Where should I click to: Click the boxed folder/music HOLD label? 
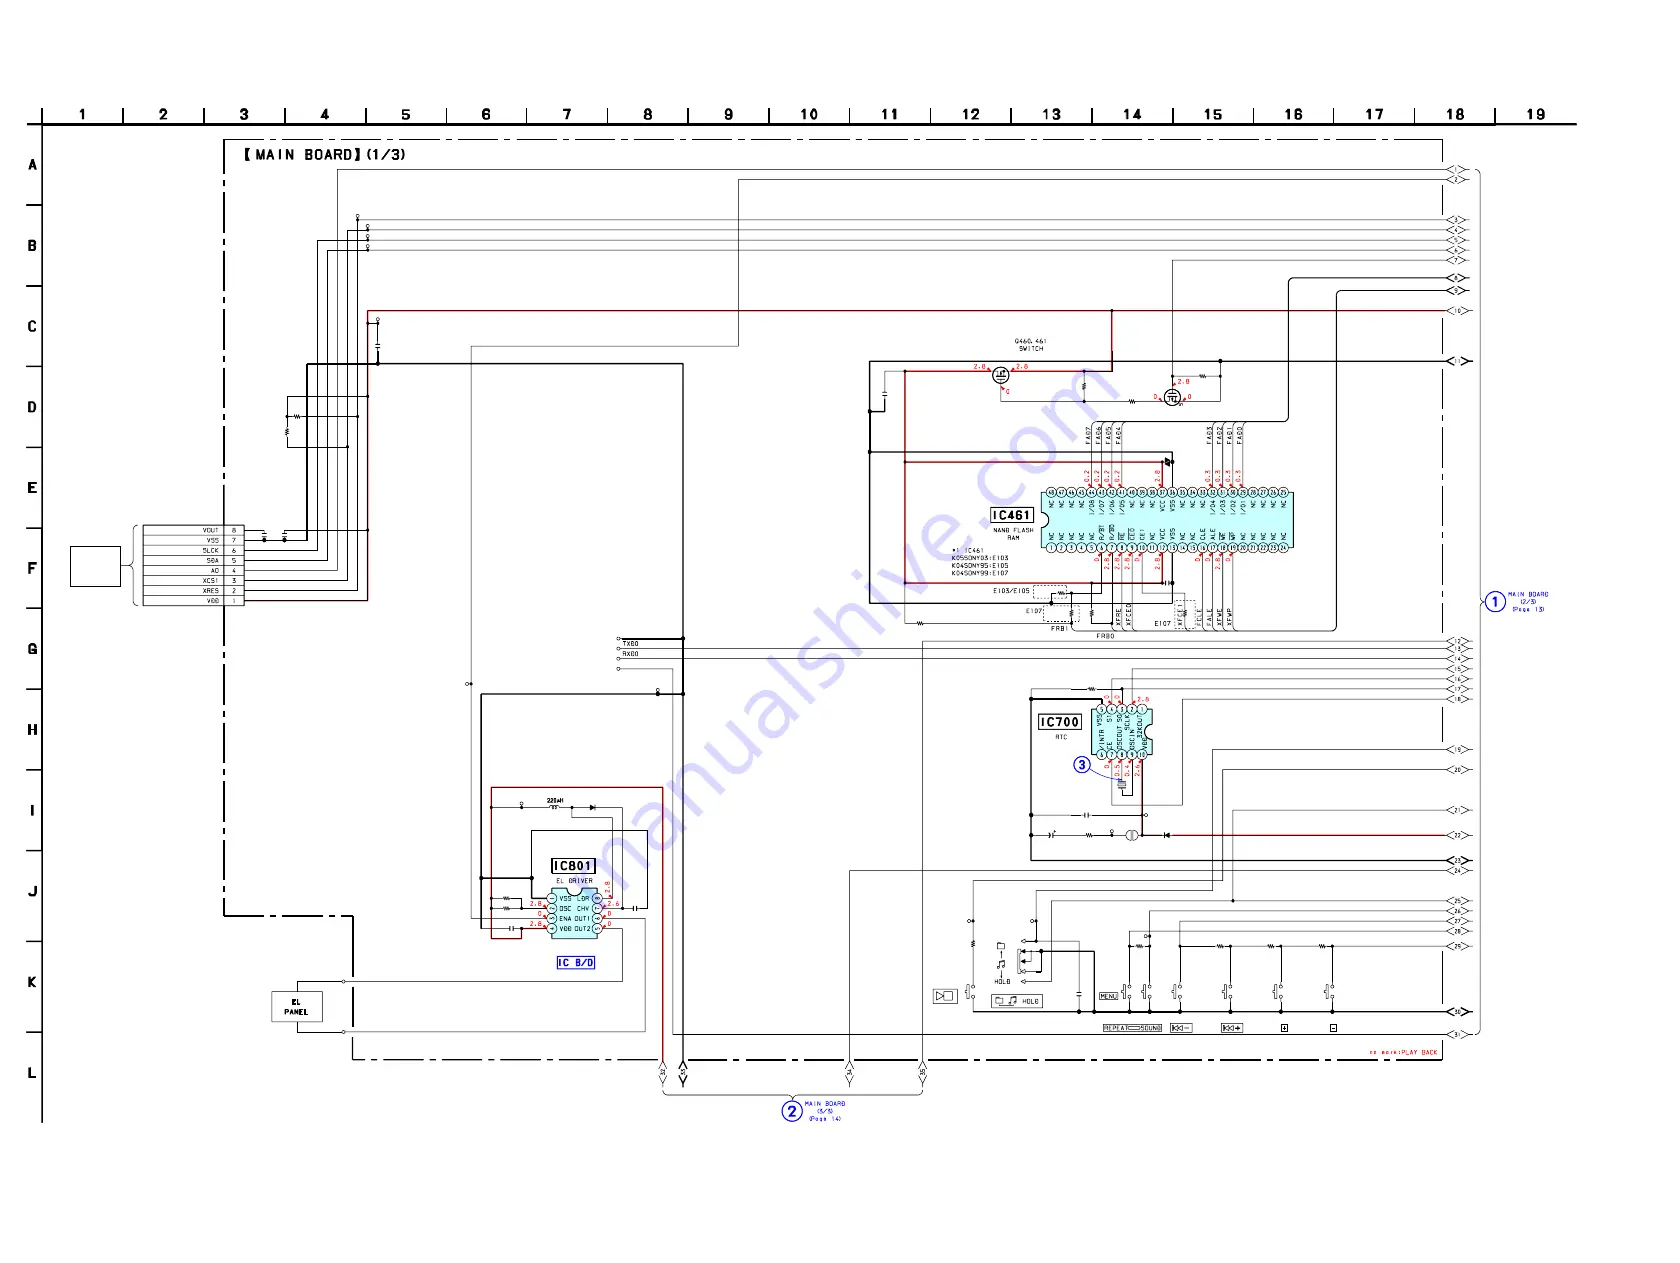pos(1017,1001)
